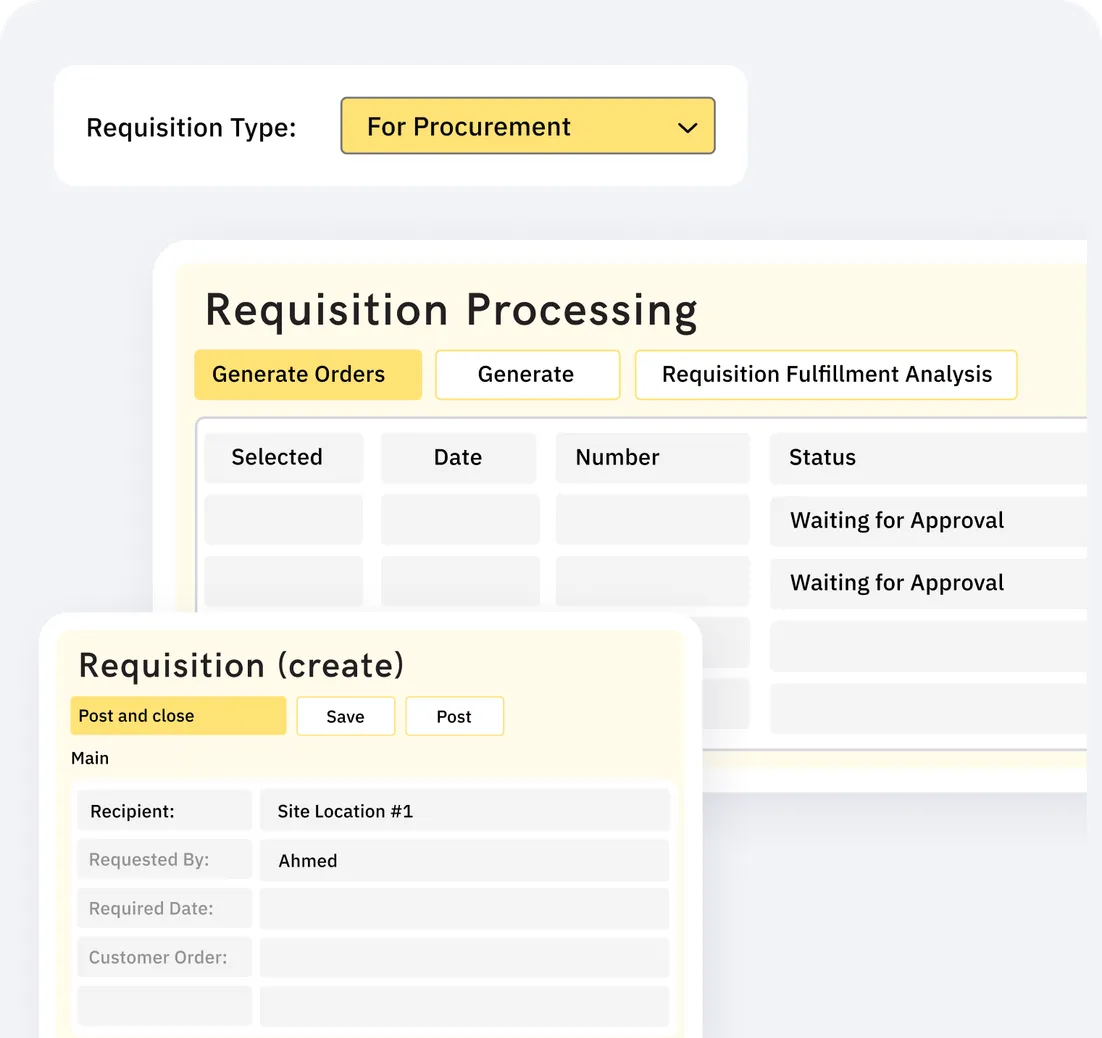Open Requisition Fulfillment Analysis
Image resolution: width=1102 pixels, height=1038 pixels.
click(826, 375)
